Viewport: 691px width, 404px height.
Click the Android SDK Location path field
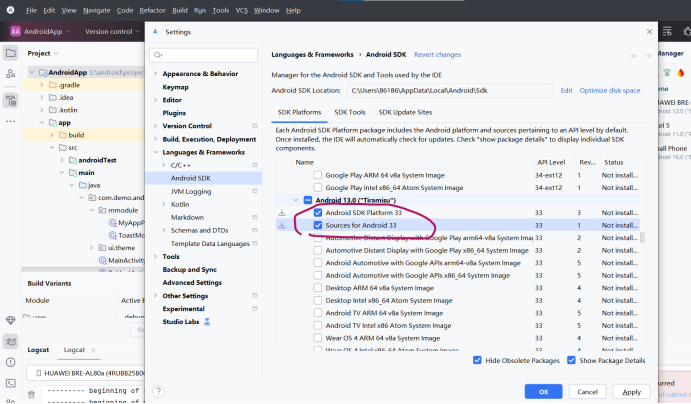point(450,90)
